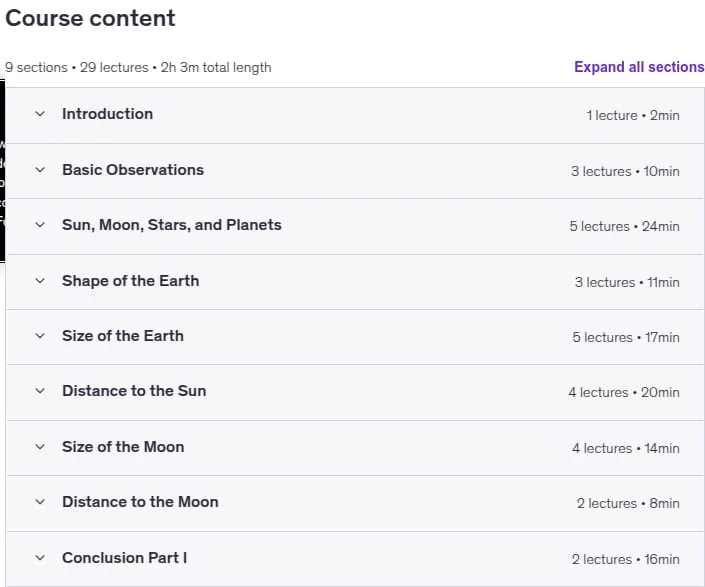This screenshot has width=705, height=587.
Task: Open the Distance to the Moon title
Action: click(x=140, y=502)
